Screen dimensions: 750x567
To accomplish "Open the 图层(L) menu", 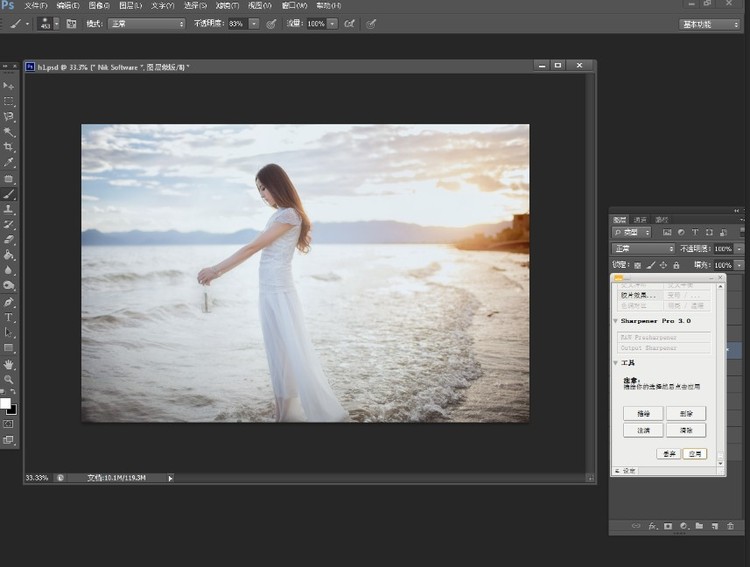I will click(x=131, y=6).
